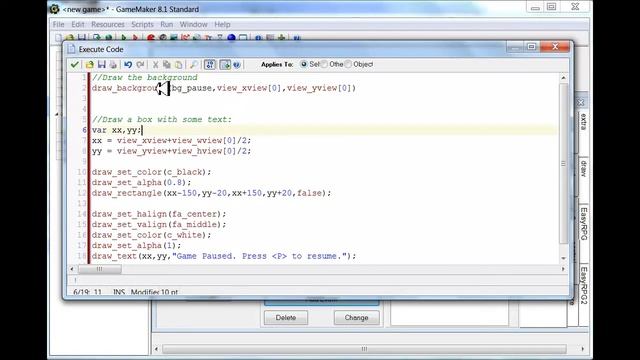The width and height of the screenshot is (640, 360).
Task: Create a path icon in main toolbar
Action: (185, 38)
